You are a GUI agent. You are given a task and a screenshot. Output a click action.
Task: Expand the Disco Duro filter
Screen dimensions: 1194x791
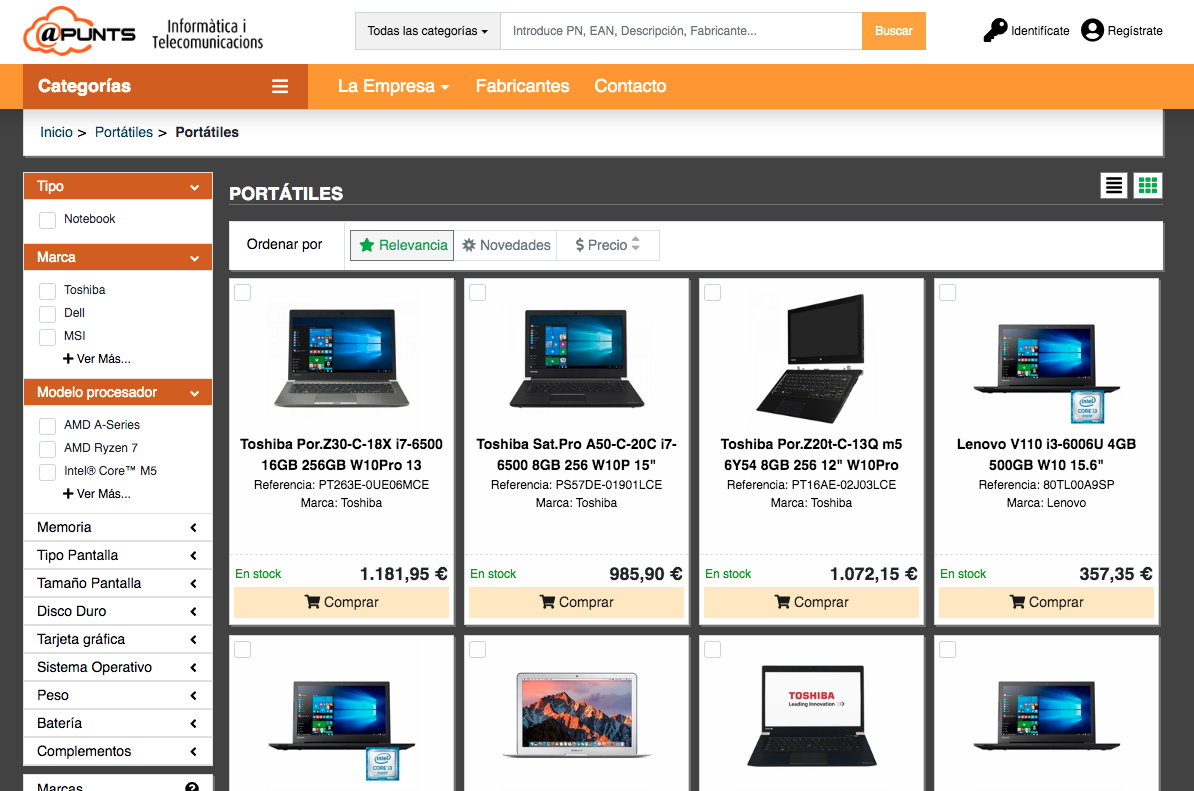(118, 611)
